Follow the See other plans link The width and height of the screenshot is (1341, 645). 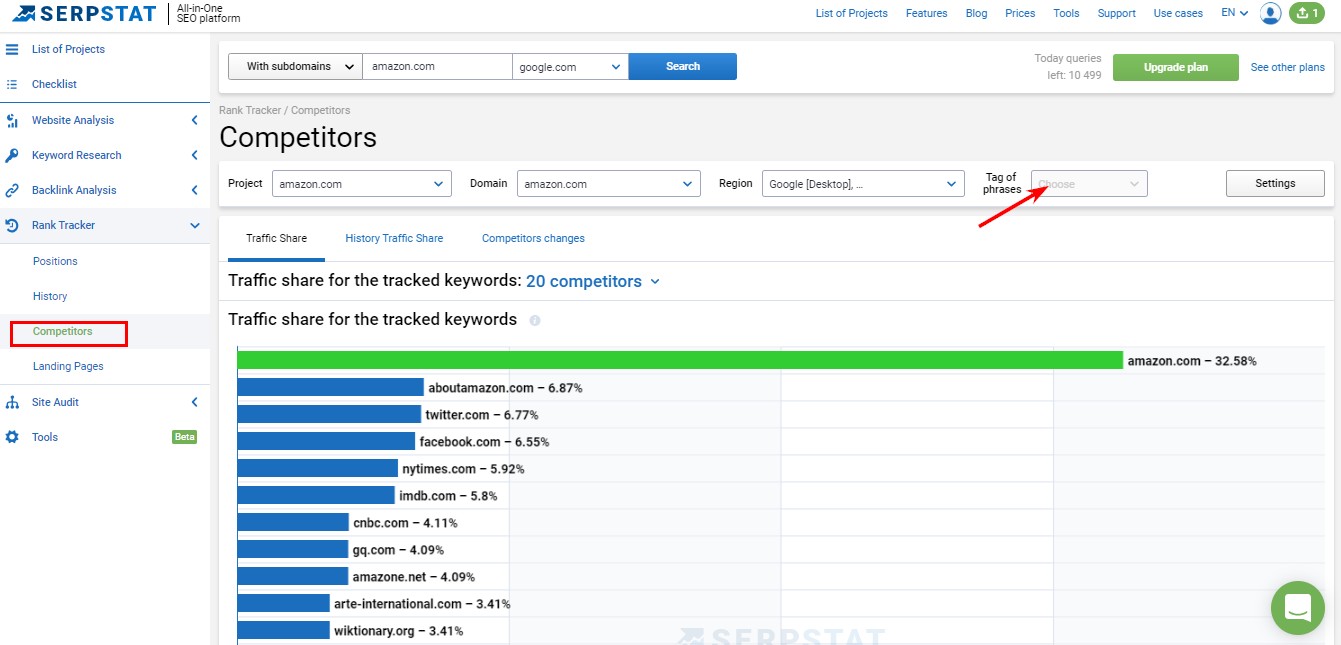point(1288,67)
